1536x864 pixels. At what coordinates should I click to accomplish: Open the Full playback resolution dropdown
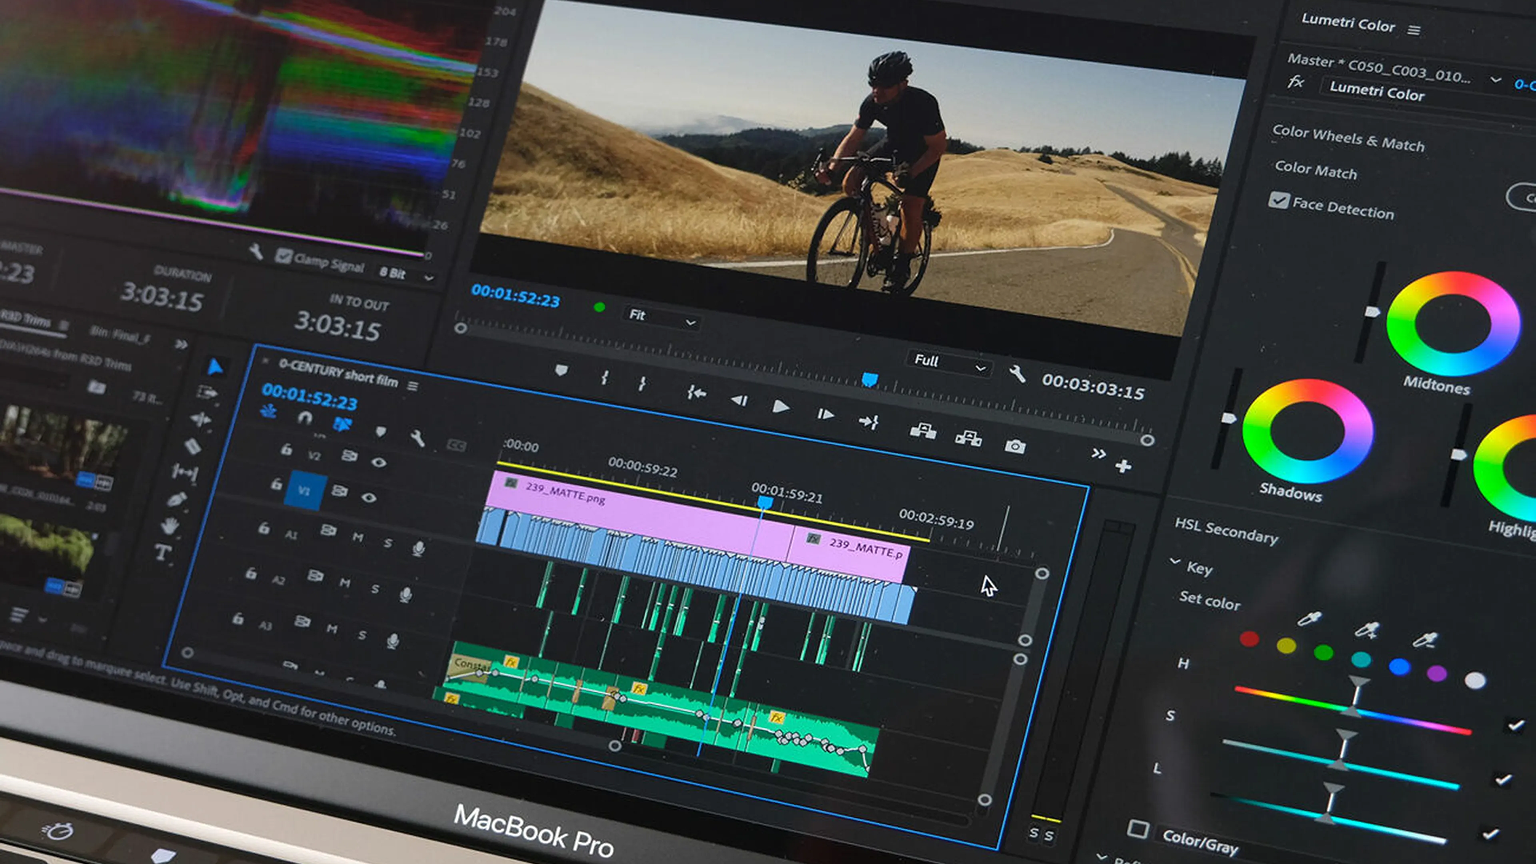945,361
